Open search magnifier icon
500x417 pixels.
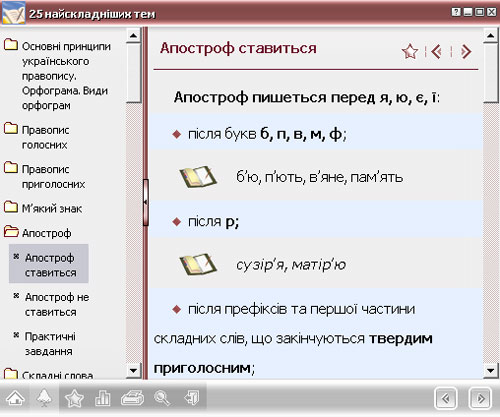162,398
